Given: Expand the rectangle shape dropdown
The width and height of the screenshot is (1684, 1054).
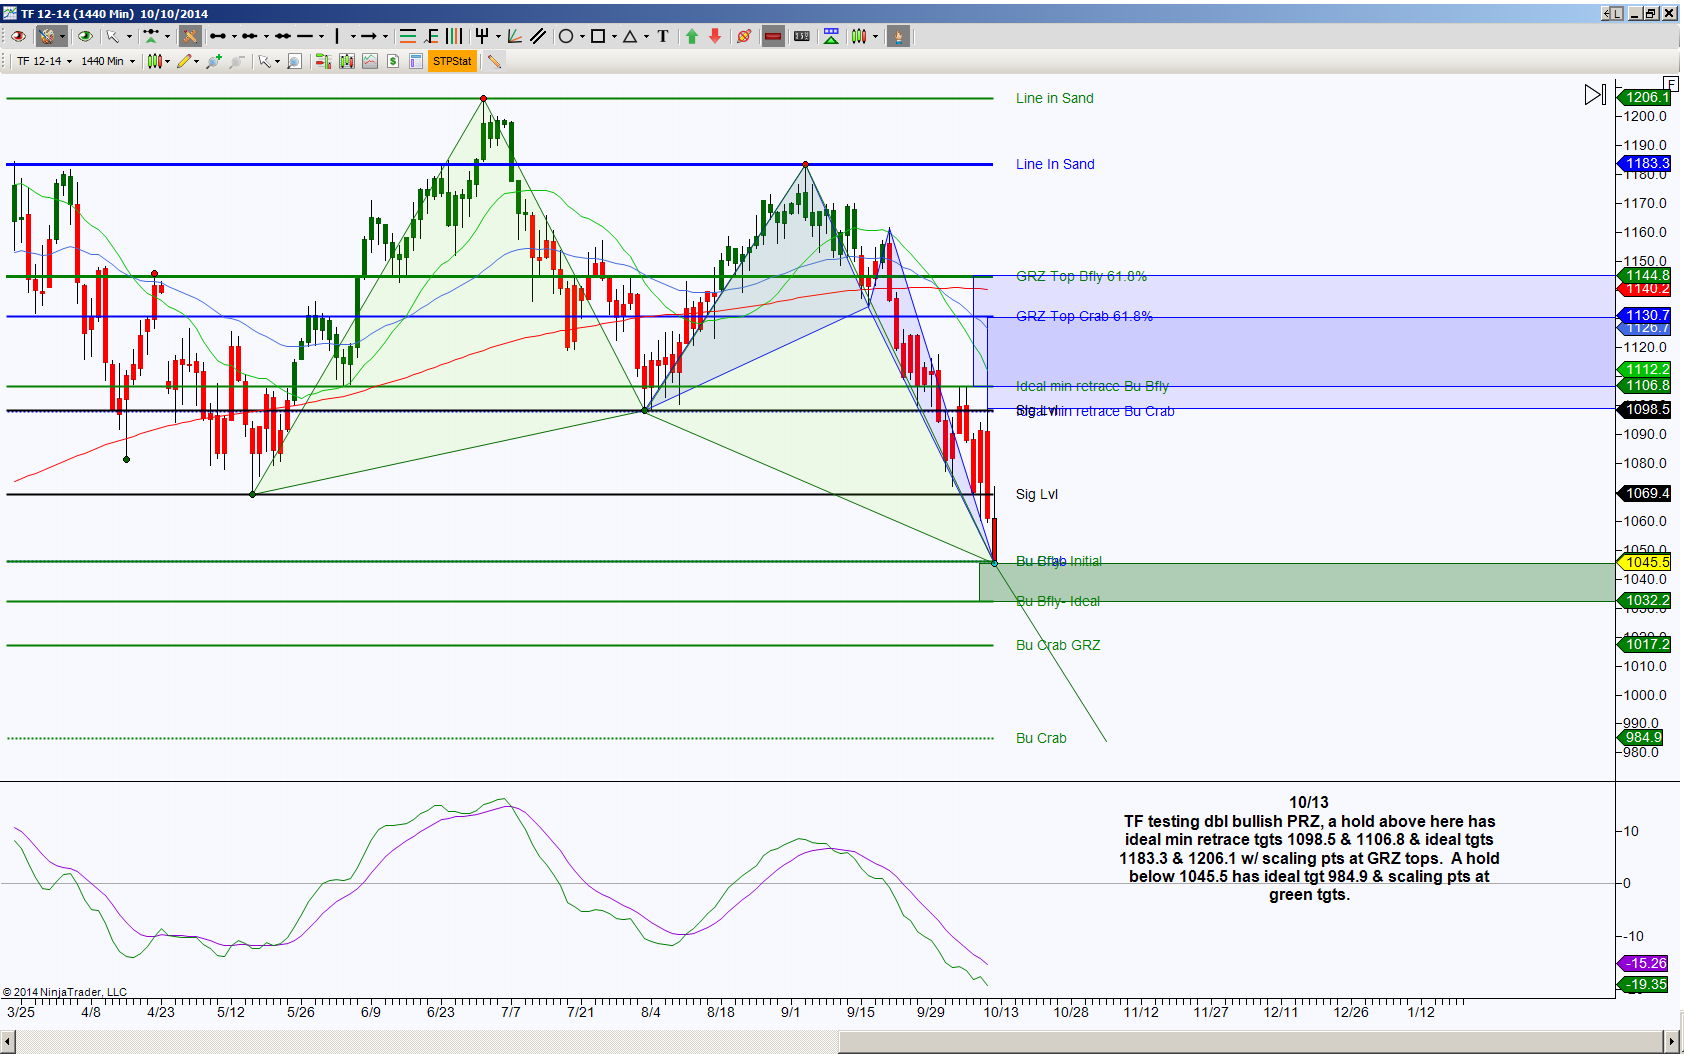Looking at the screenshot, I should point(614,36).
